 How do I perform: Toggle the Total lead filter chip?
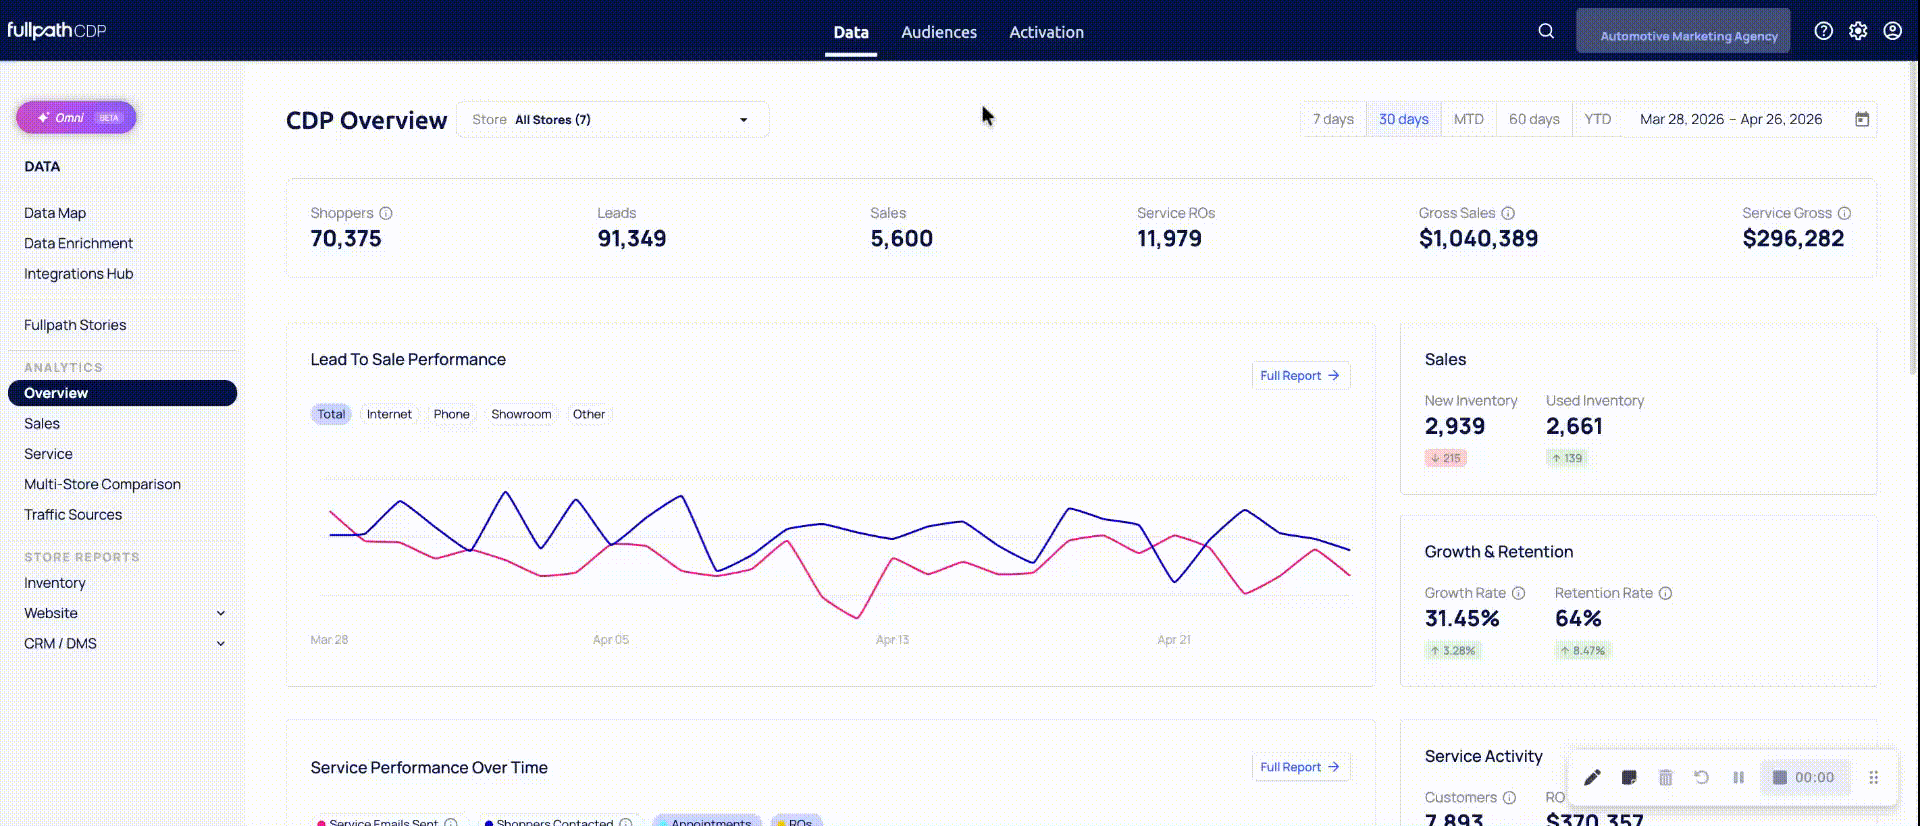tap(331, 414)
